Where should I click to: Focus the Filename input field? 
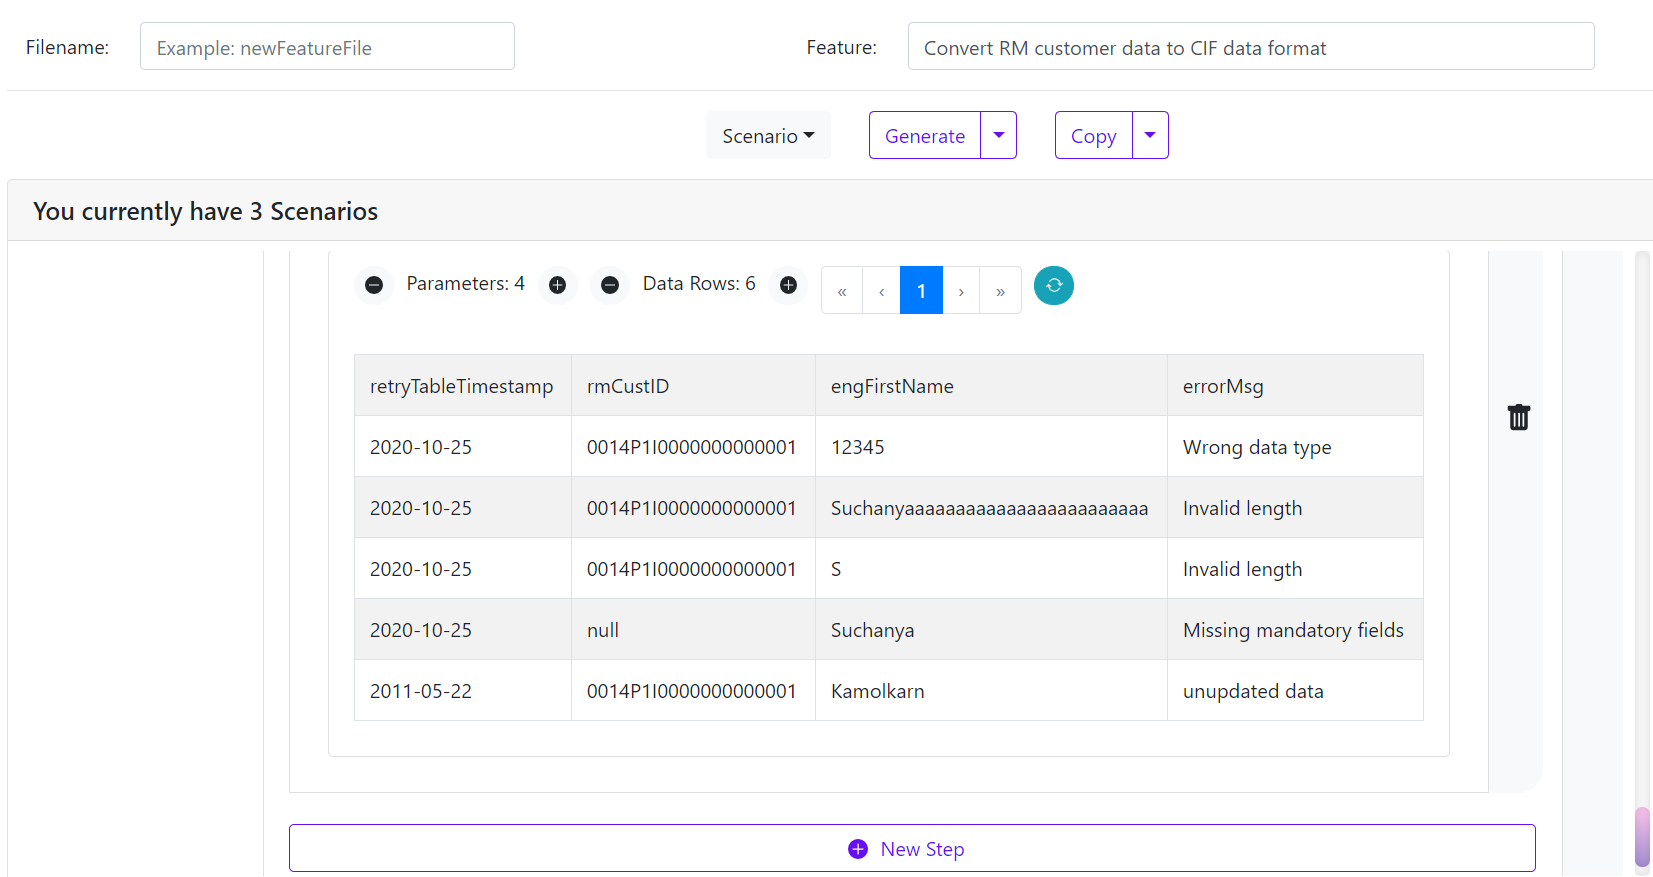[x=327, y=47]
